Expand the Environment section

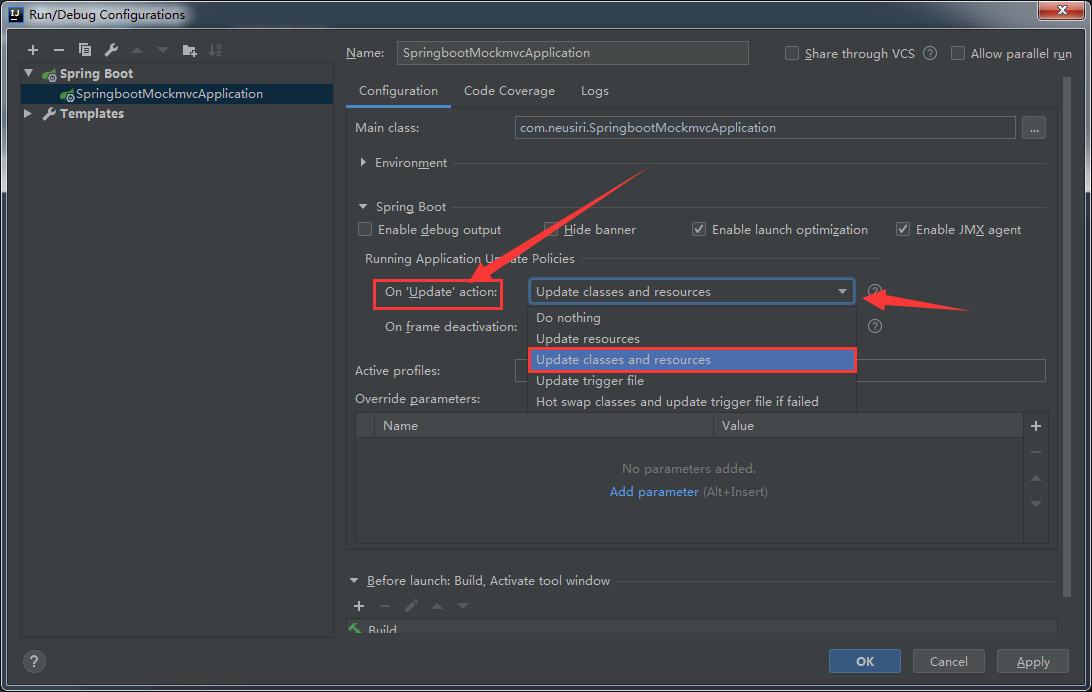coord(363,163)
